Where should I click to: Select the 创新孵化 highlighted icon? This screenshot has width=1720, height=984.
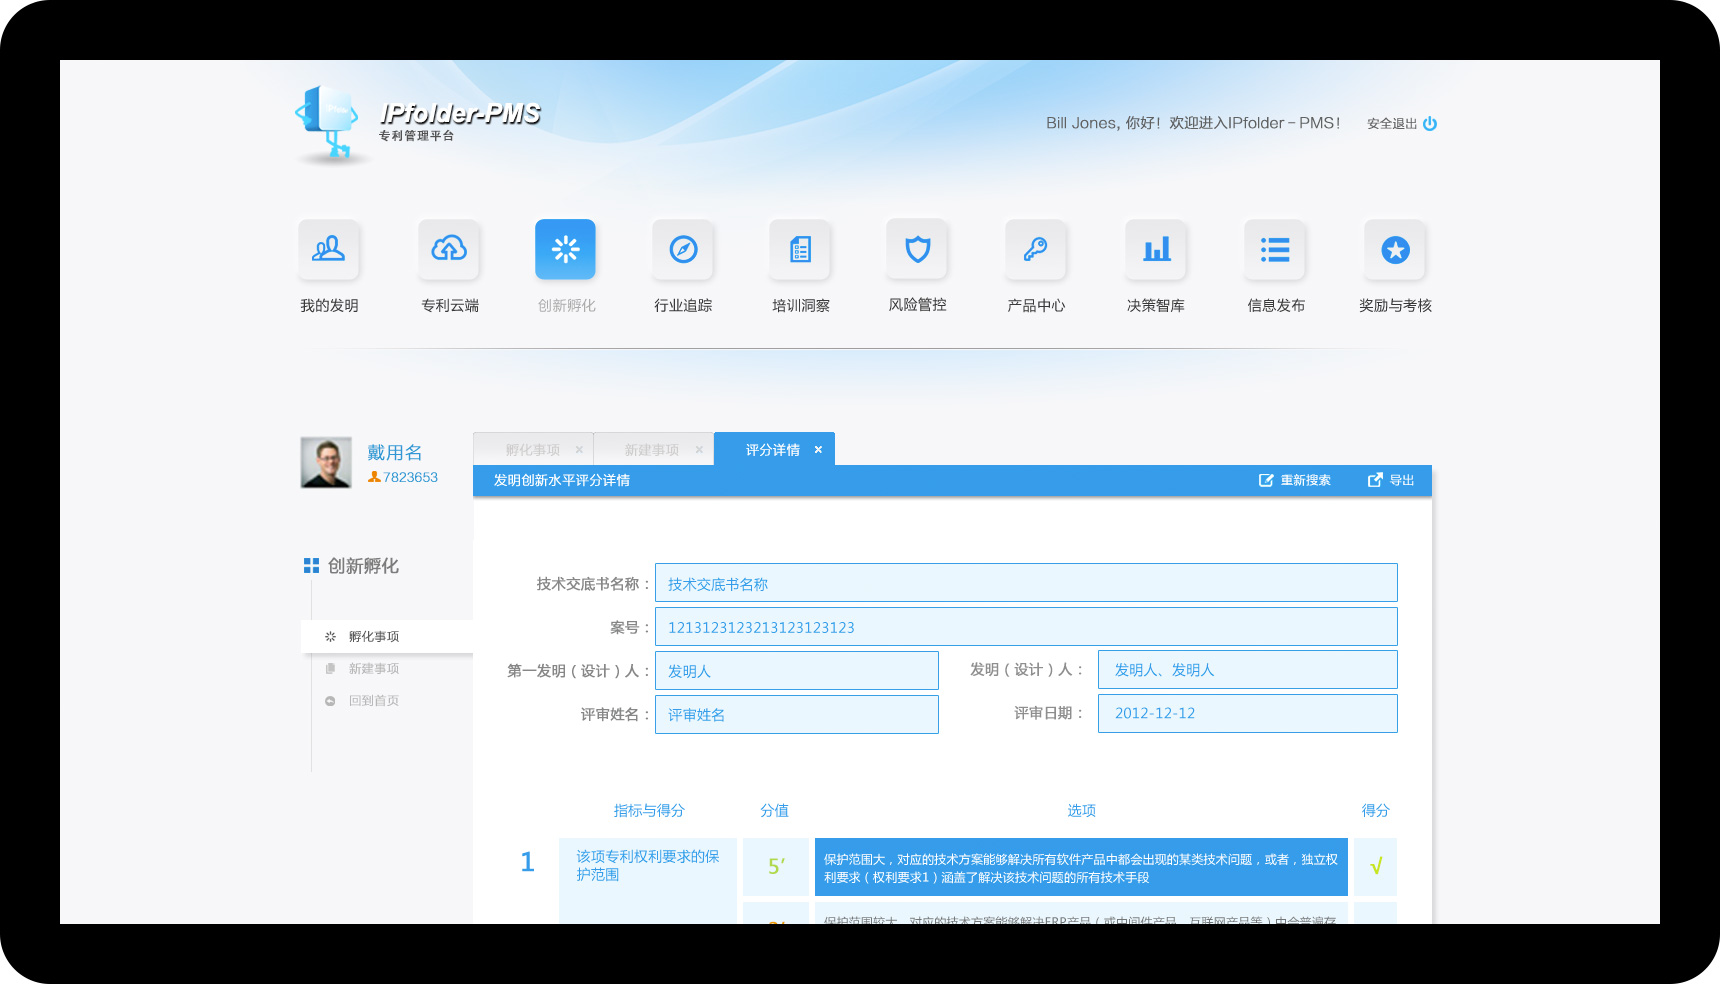coord(565,249)
